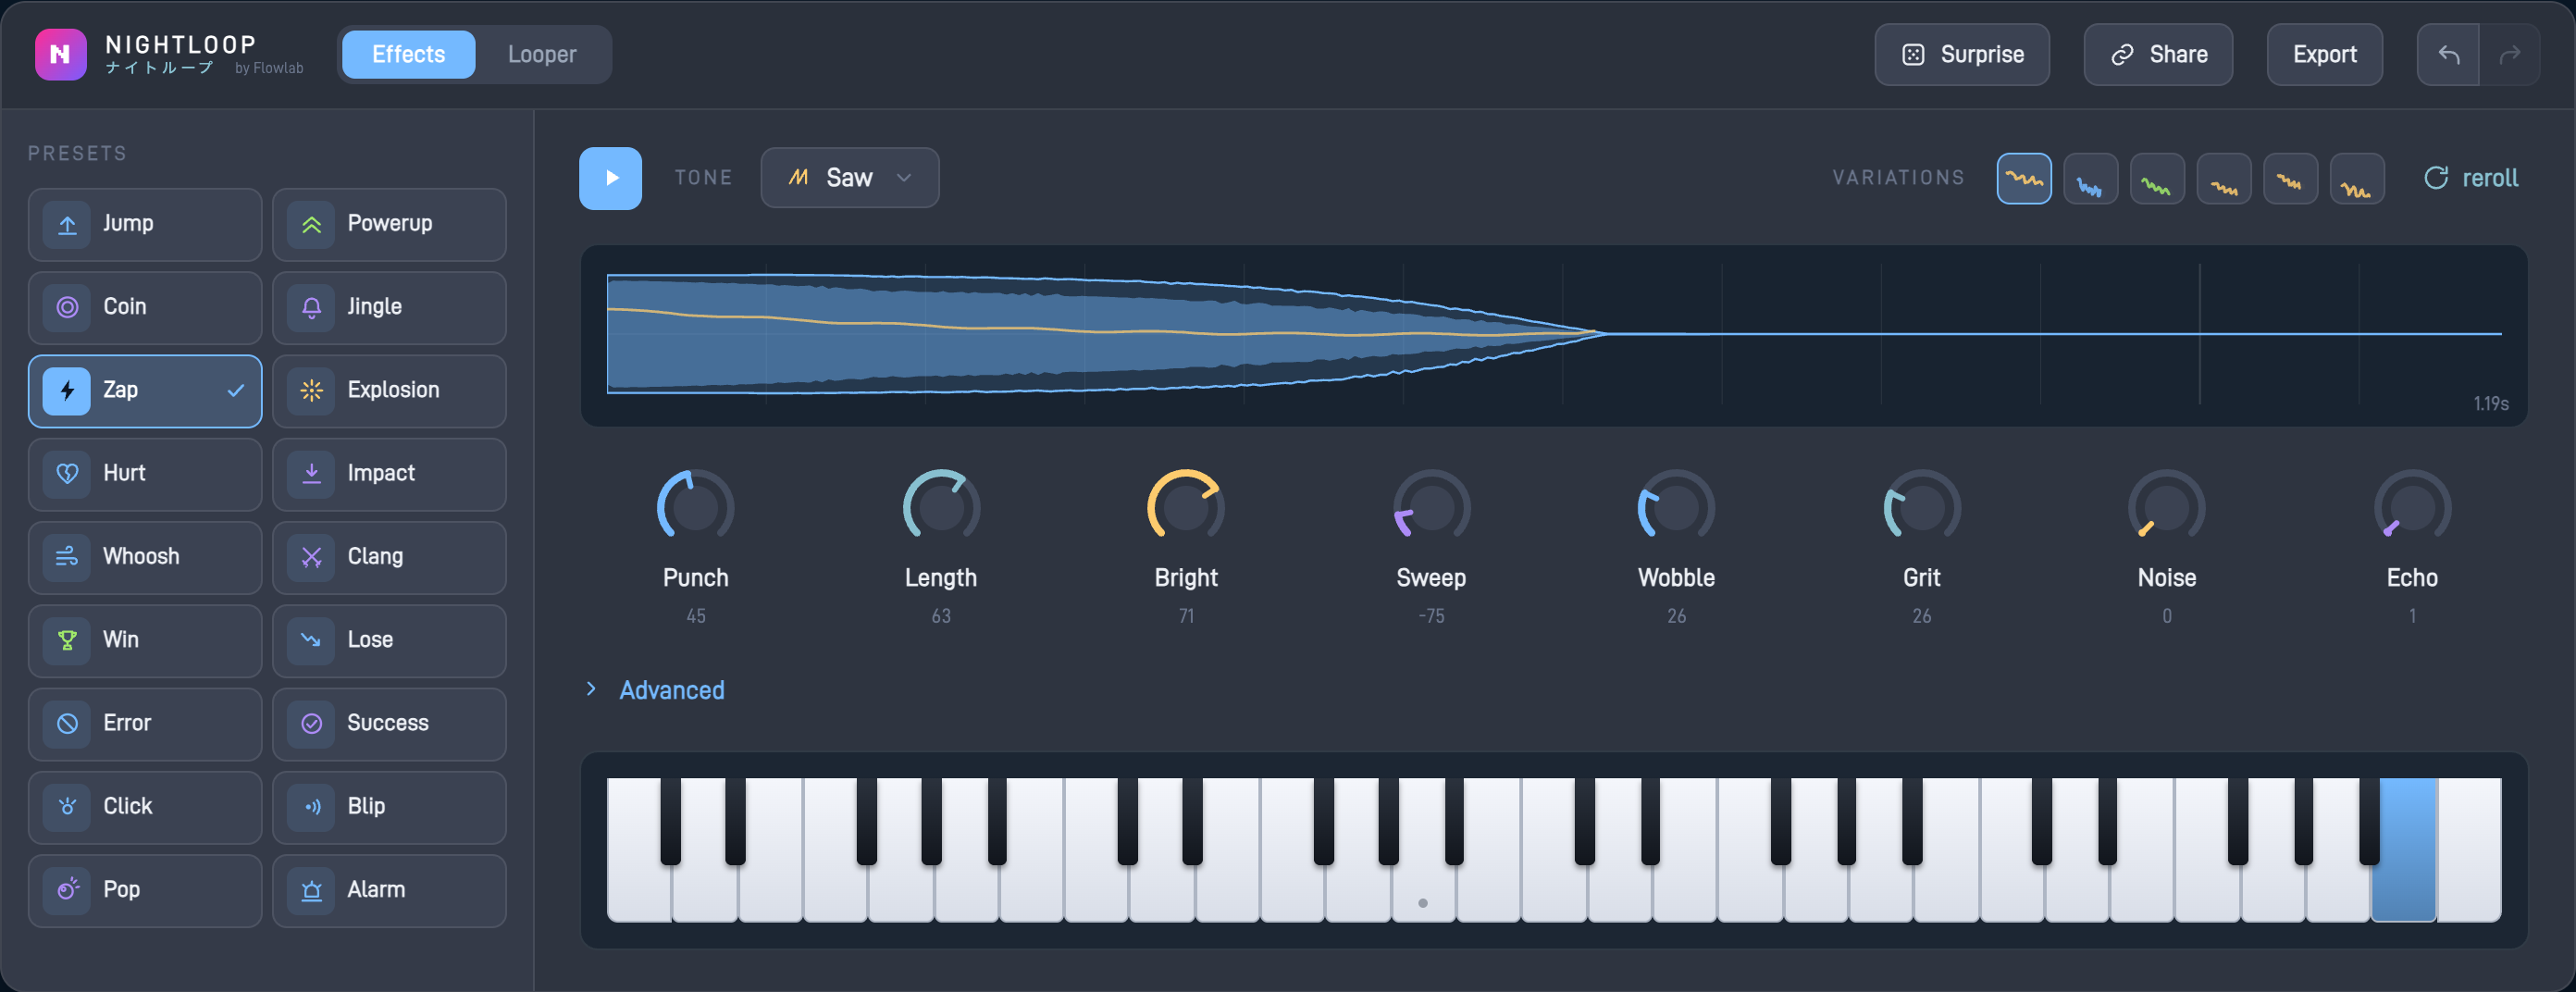Screen dimensions: 2576x992
Task: Pick the Click preset
Action: point(145,807)
